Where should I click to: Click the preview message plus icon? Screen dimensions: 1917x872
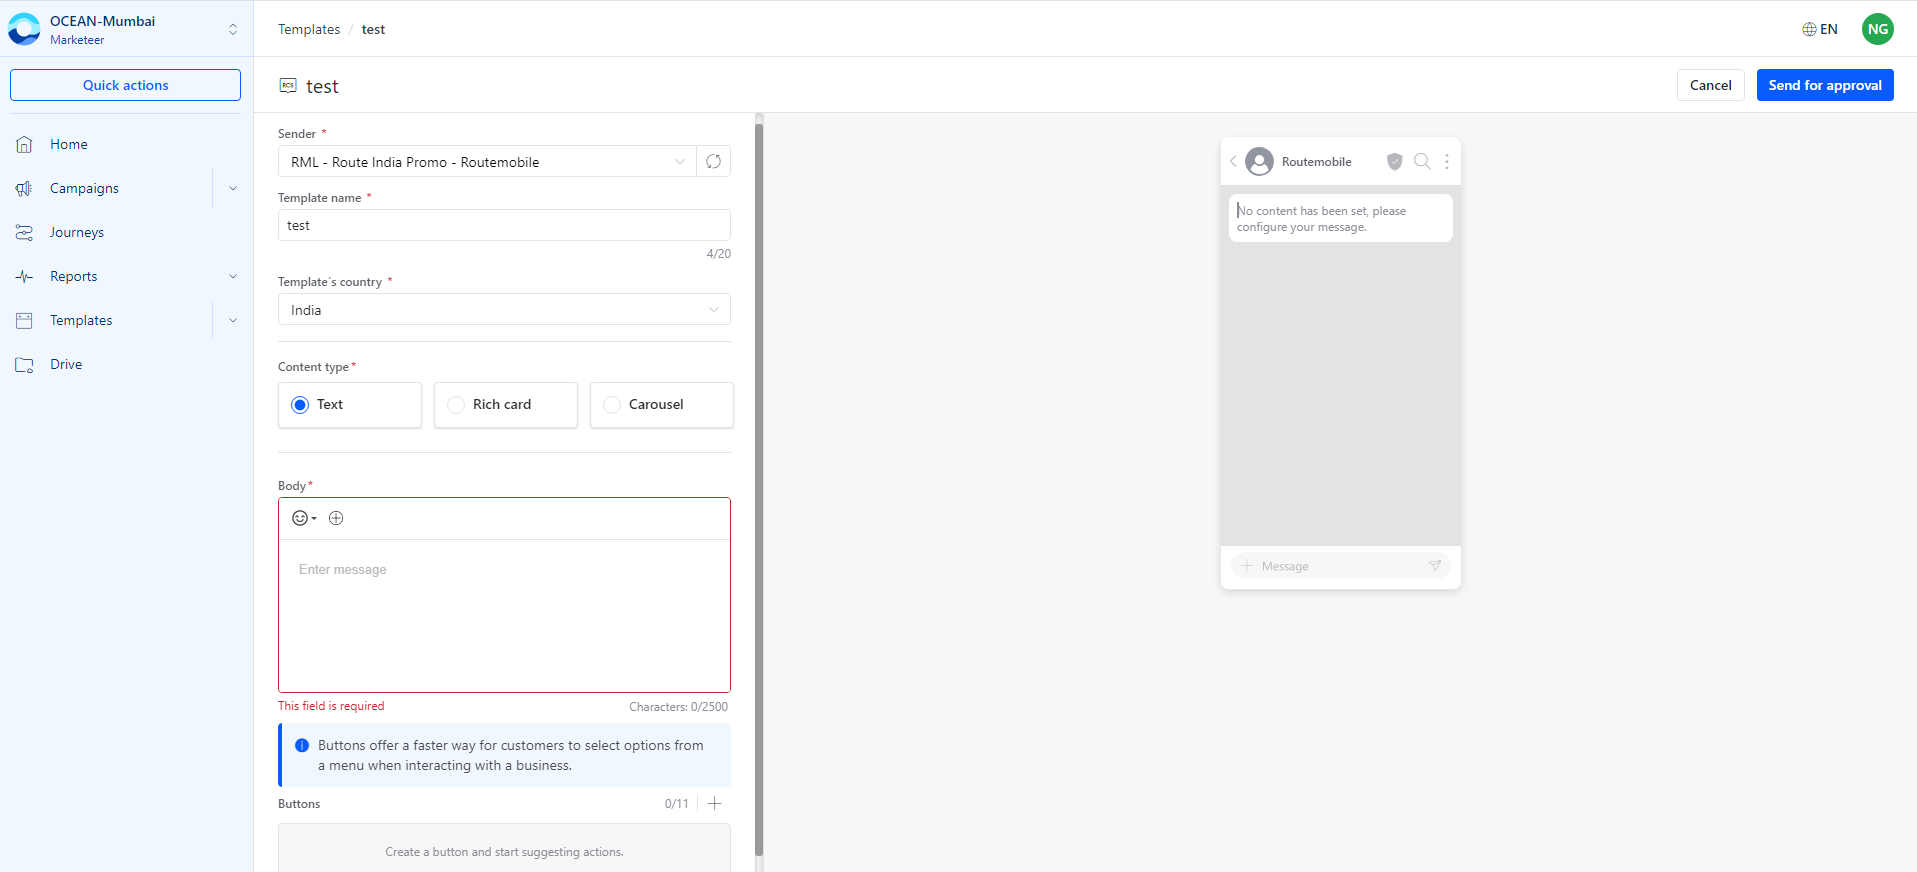click(1247, 566)
